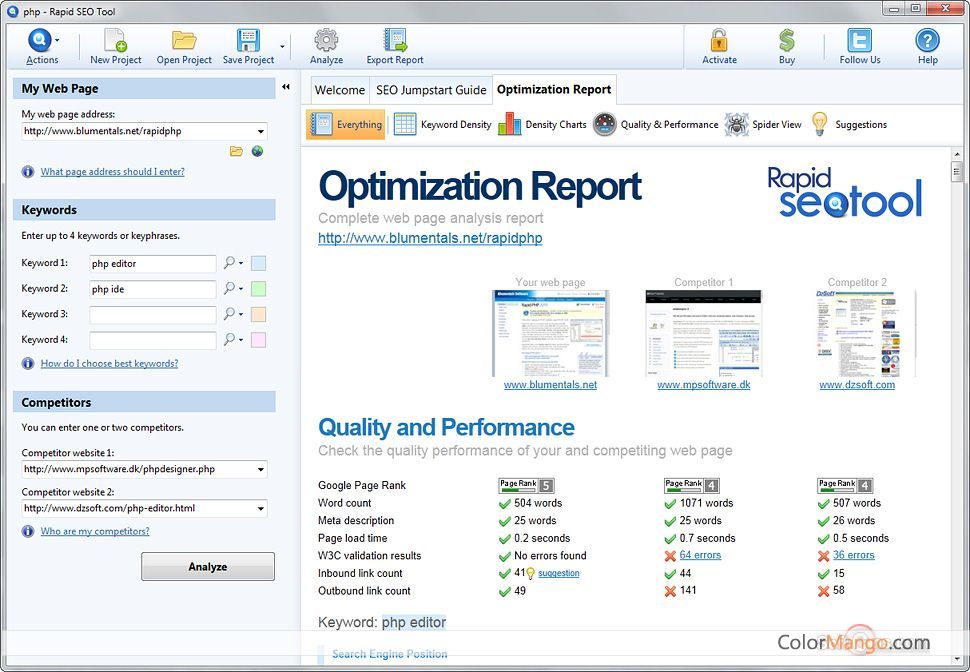Click magnifier icon beside Keyword 1
The width and height of the screenshot is (970, 672).
pyautogui.click(x=230, y=263)
